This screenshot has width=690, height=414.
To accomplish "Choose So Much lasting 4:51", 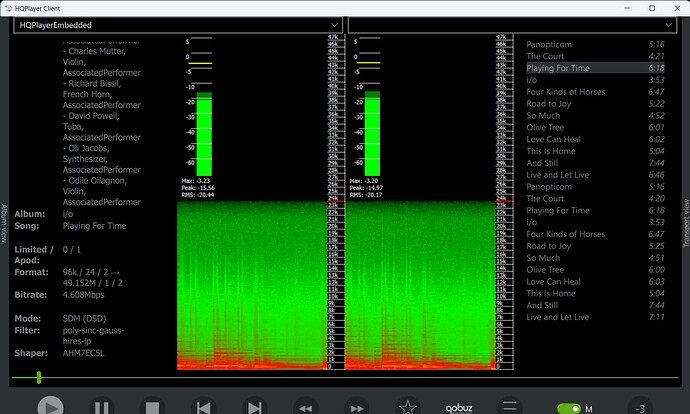I will pyautogui.click(x=595, y=258).
